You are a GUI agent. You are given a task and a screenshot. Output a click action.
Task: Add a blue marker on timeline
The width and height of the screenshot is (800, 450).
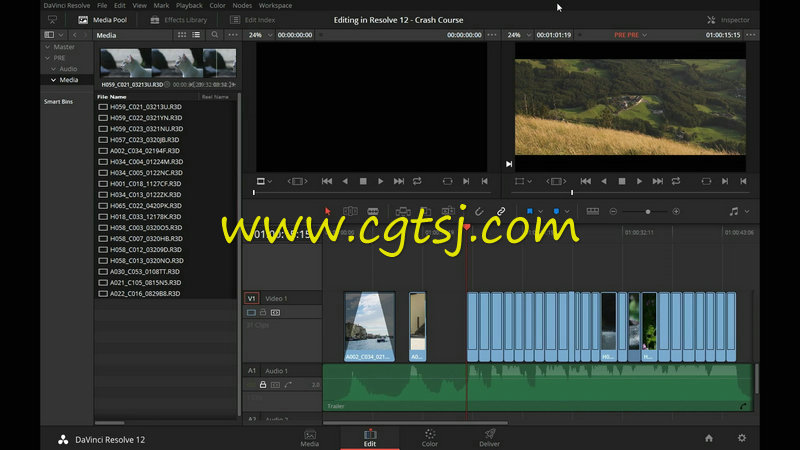tap(556, 211)
